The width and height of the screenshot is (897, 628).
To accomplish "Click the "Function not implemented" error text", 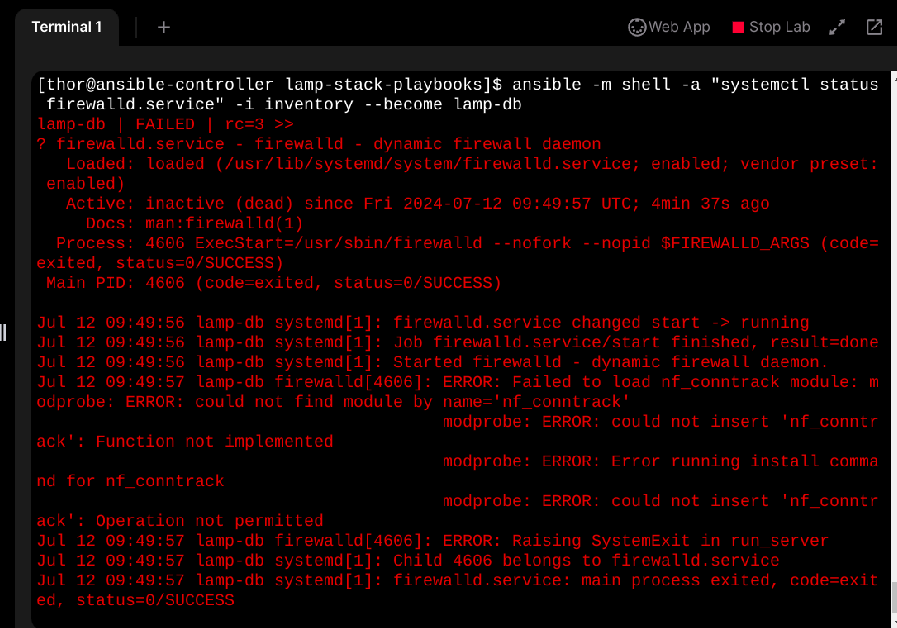I will tap(214, 441).
